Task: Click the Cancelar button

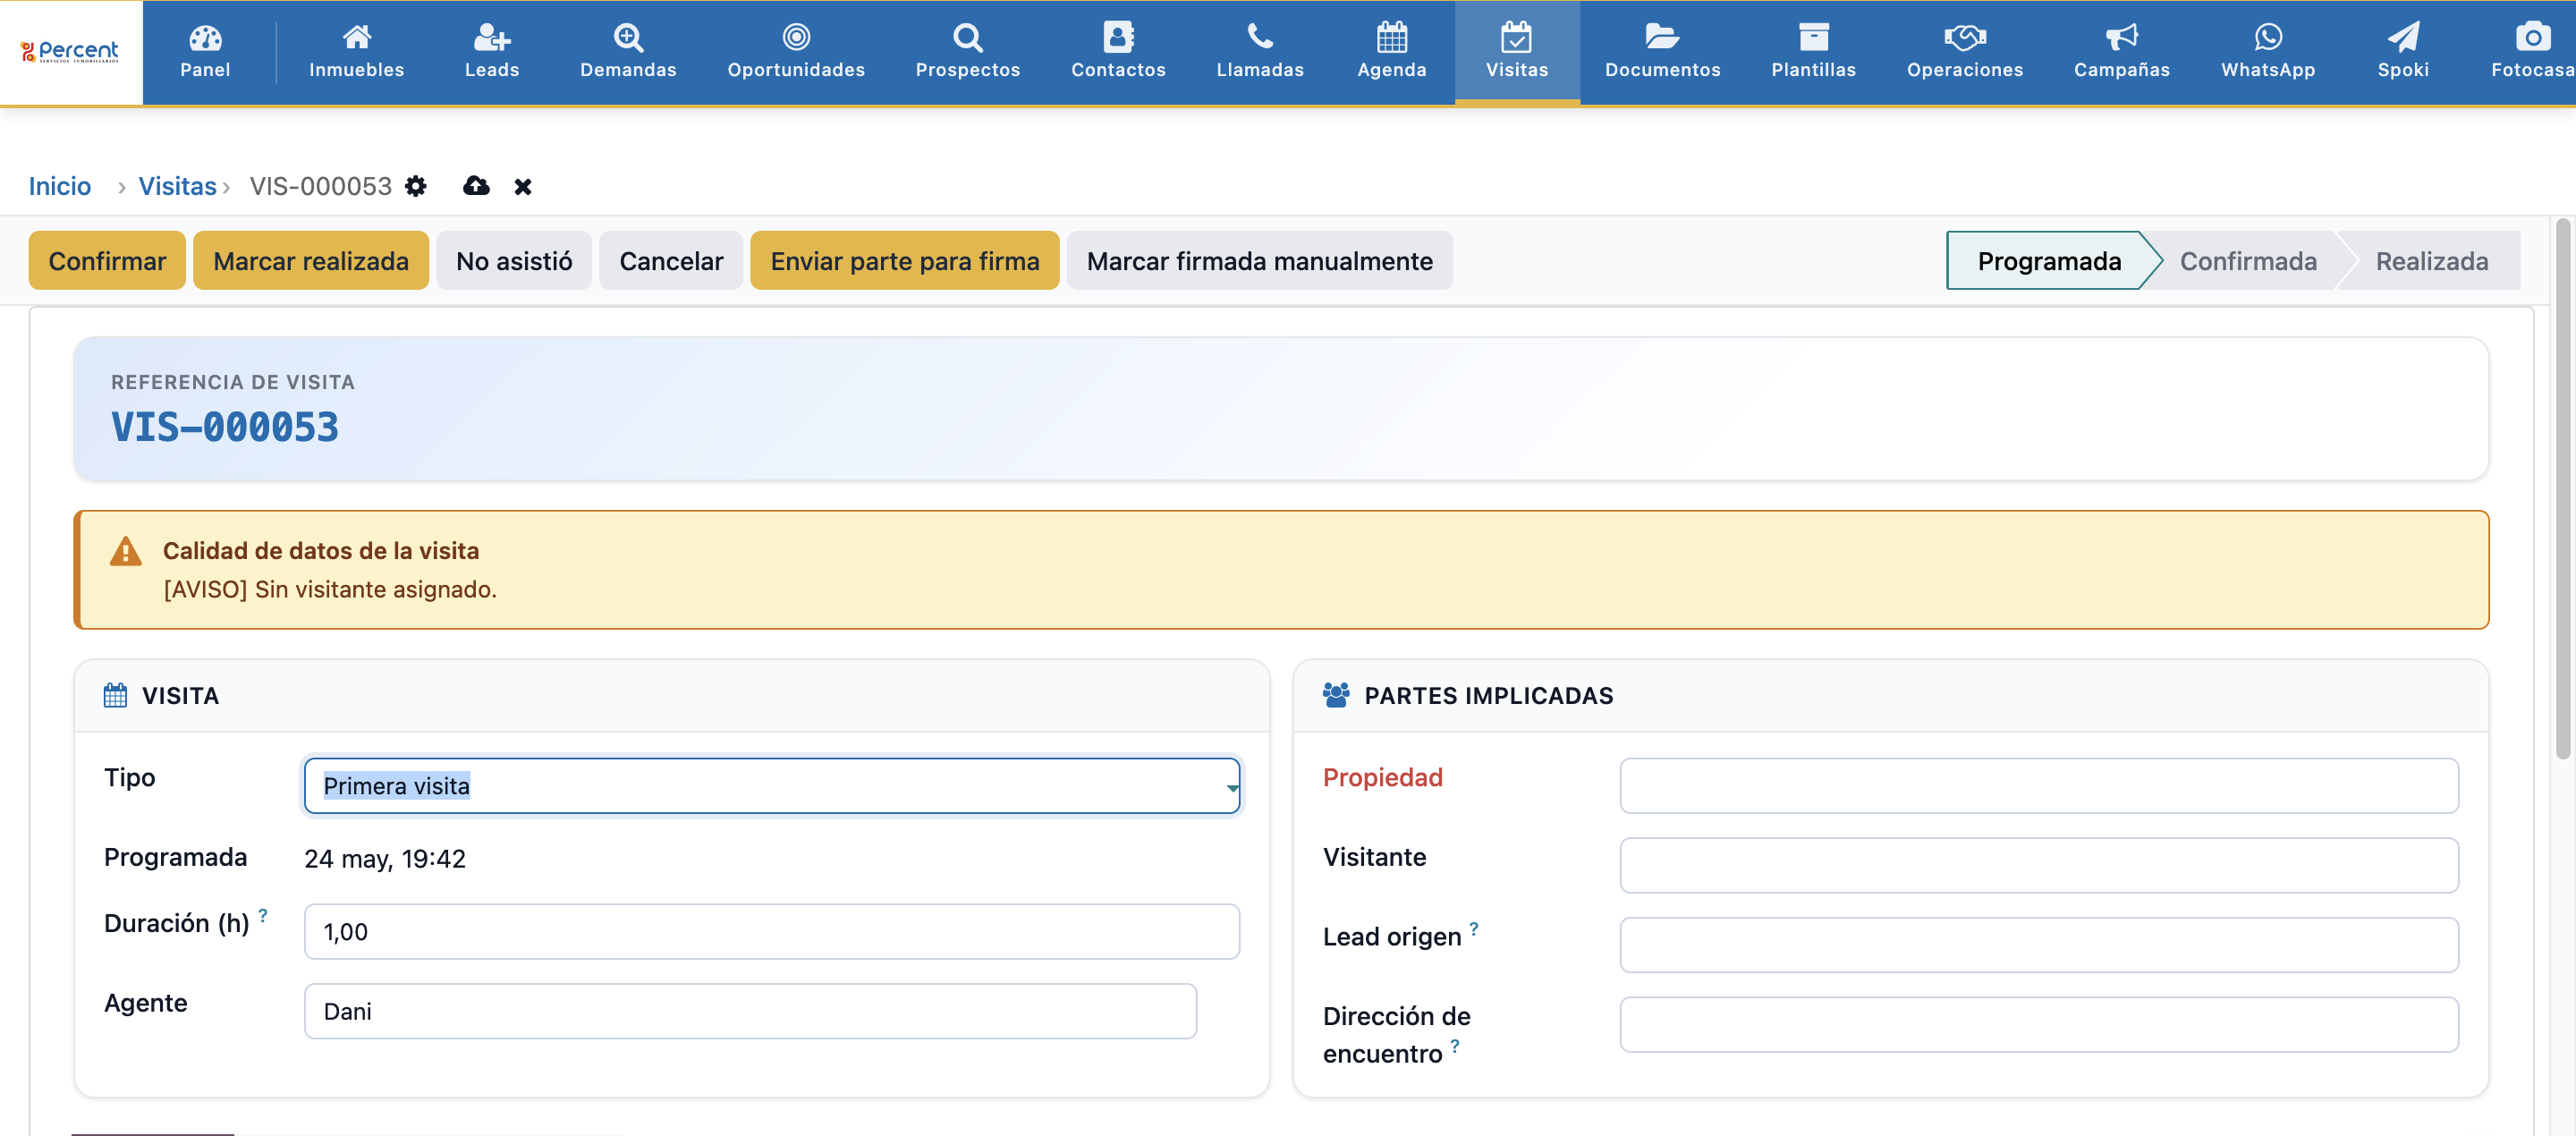Action: pos(671,261)
